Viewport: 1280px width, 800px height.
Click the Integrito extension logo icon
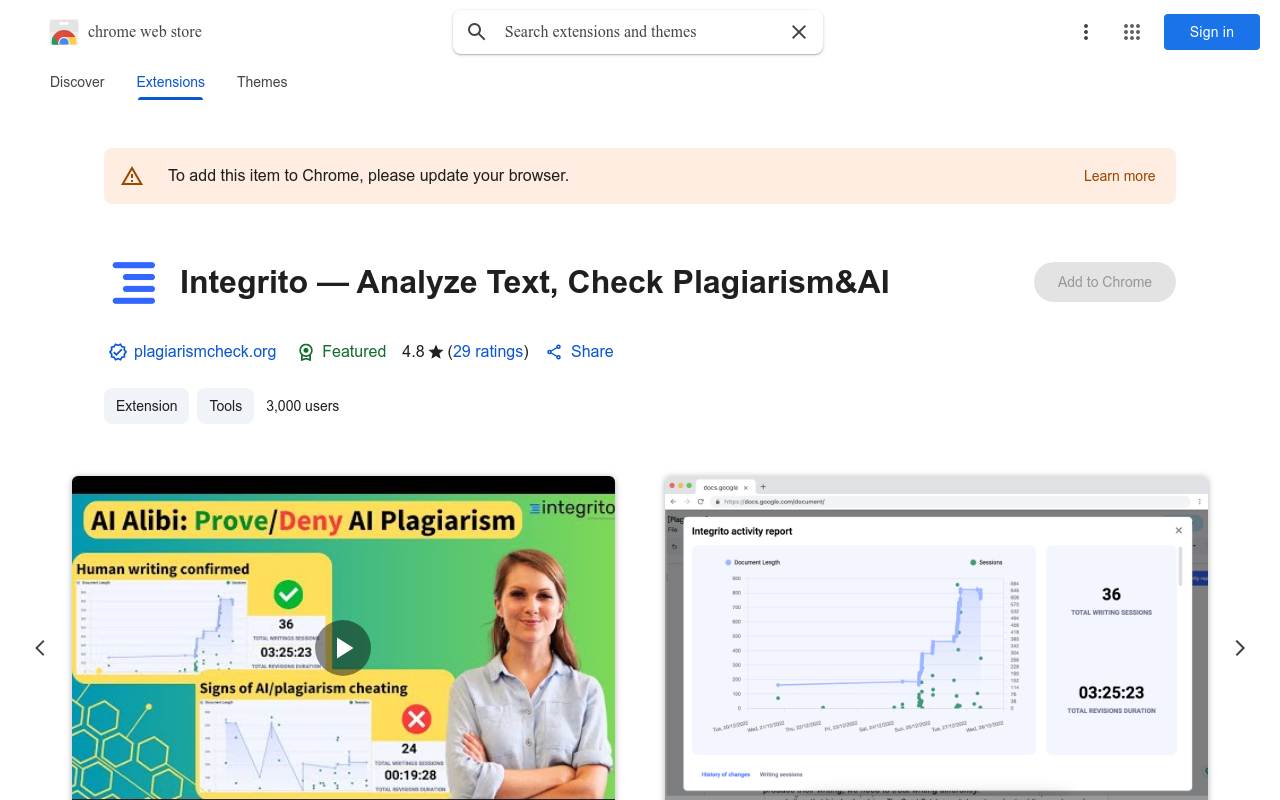(x=134, y=282)
